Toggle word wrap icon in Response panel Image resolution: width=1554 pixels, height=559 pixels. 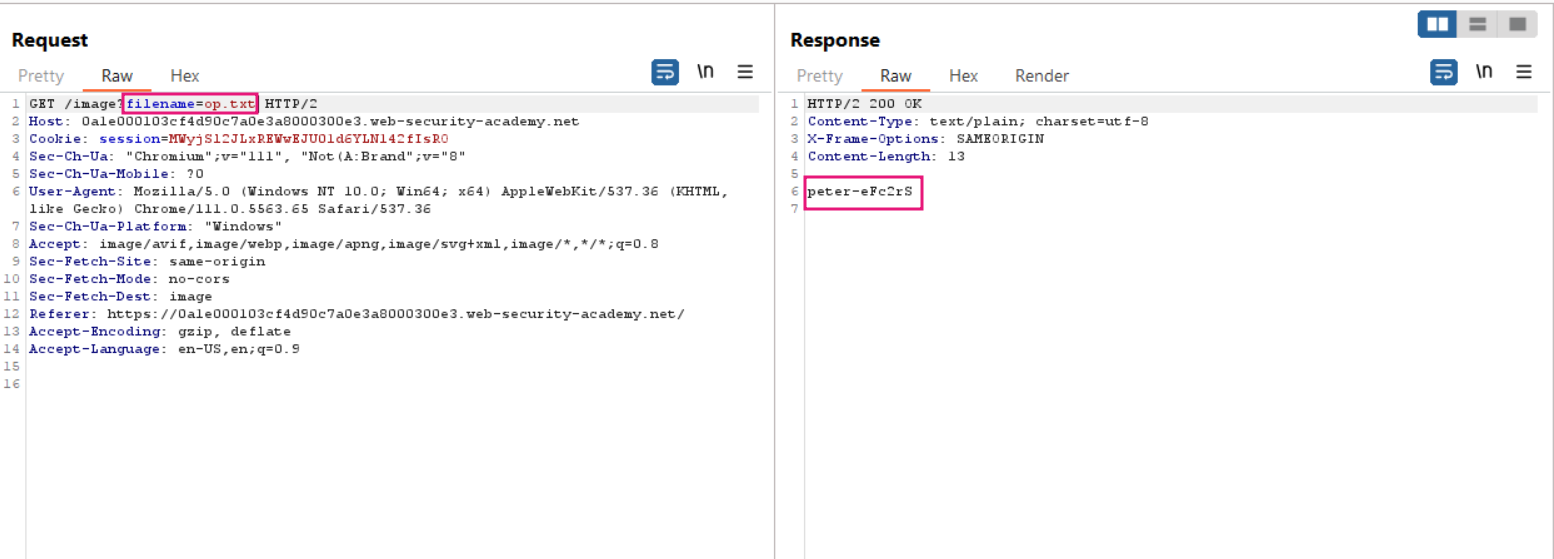[x=1444, y=72]
